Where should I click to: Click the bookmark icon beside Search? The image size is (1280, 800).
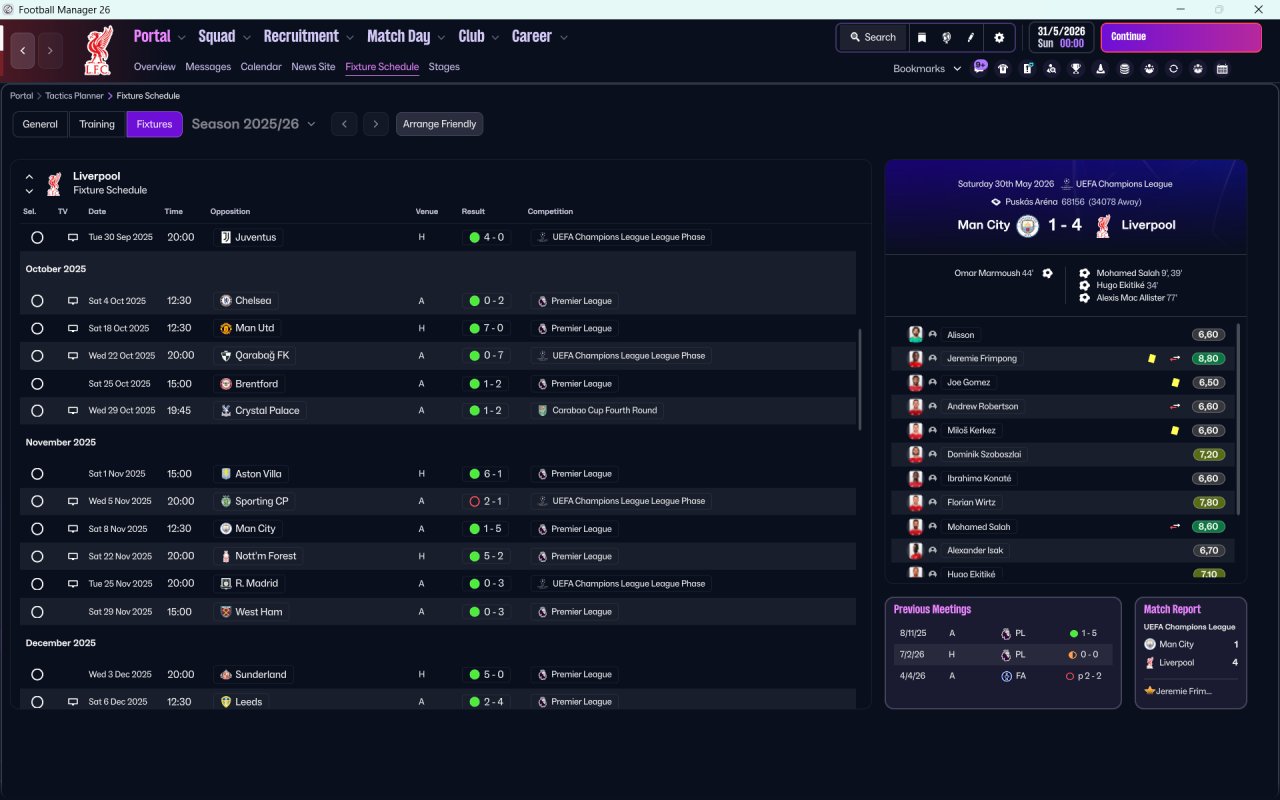922,38
